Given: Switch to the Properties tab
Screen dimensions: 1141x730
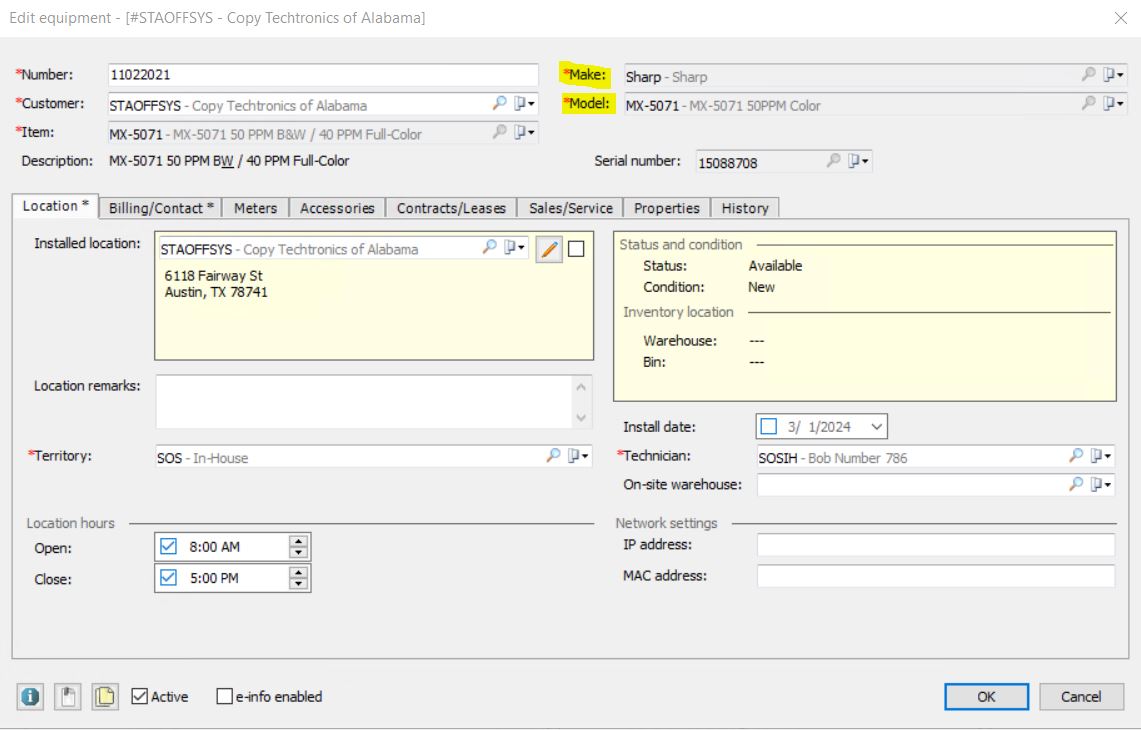Looking at the screenshot, I should (x=667, y=208).
